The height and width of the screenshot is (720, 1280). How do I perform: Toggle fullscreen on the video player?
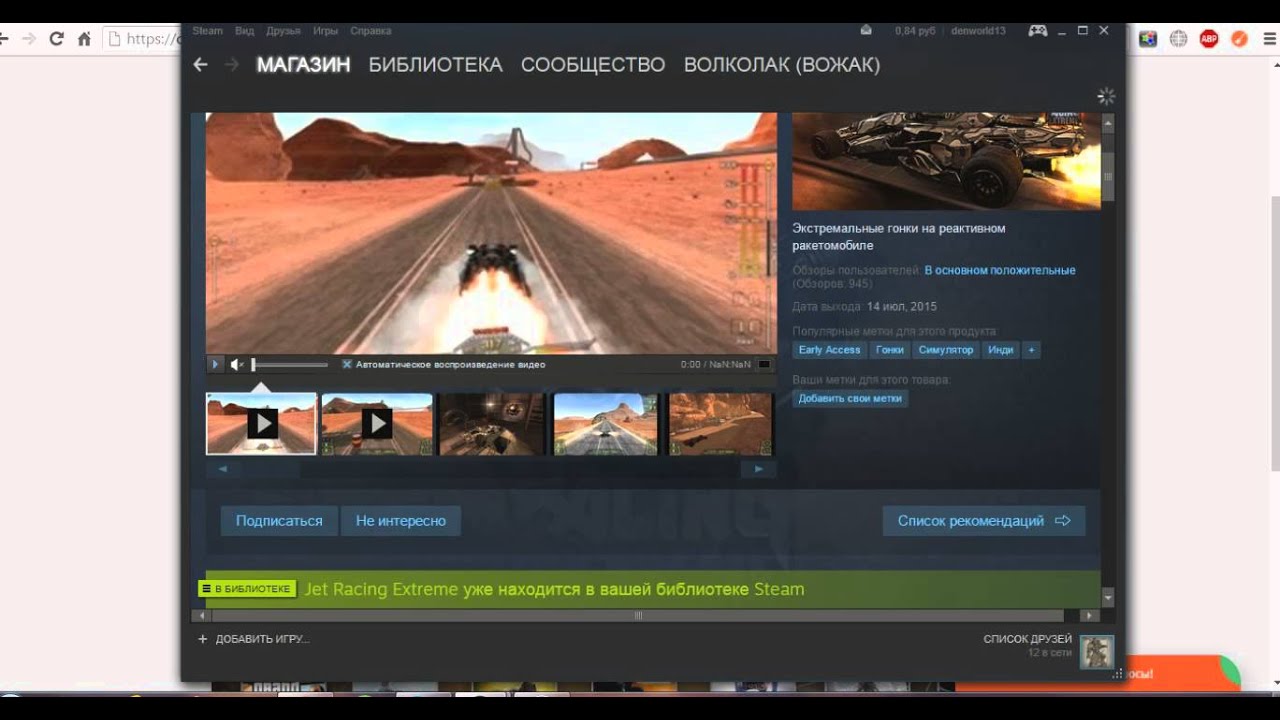point(765,365)
